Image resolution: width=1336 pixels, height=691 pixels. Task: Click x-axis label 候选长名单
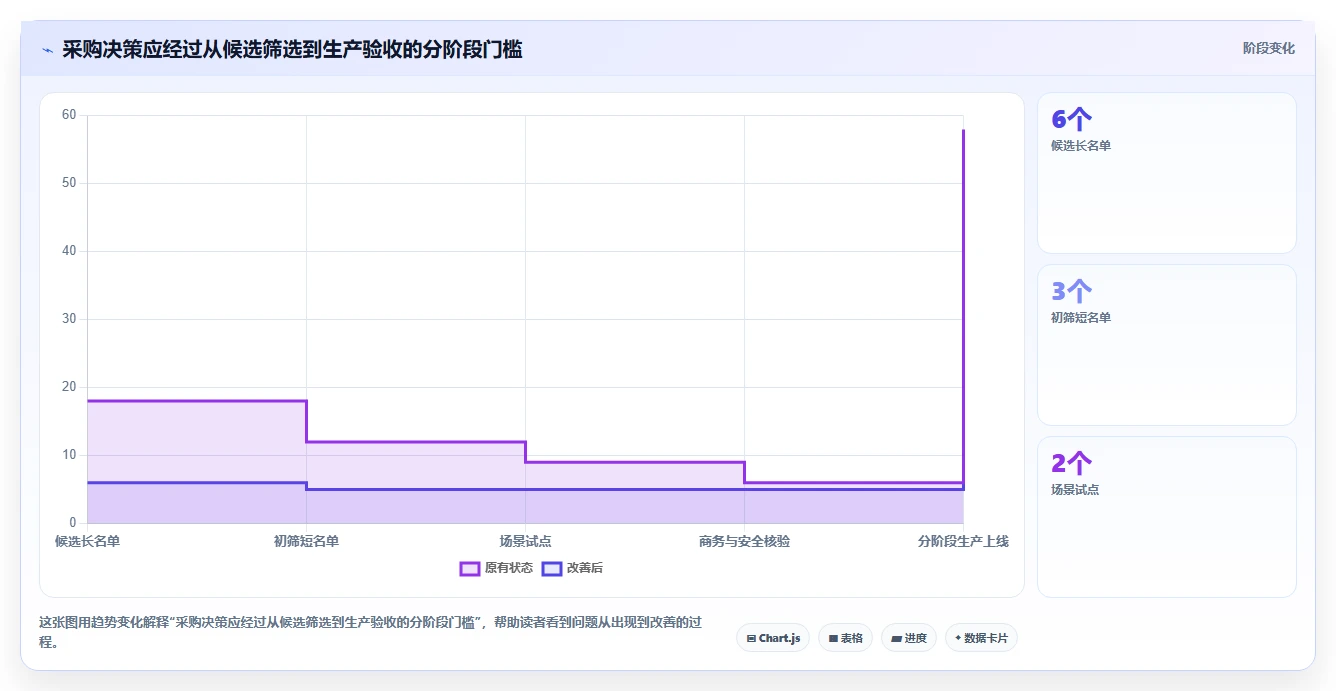pos(88,541)
